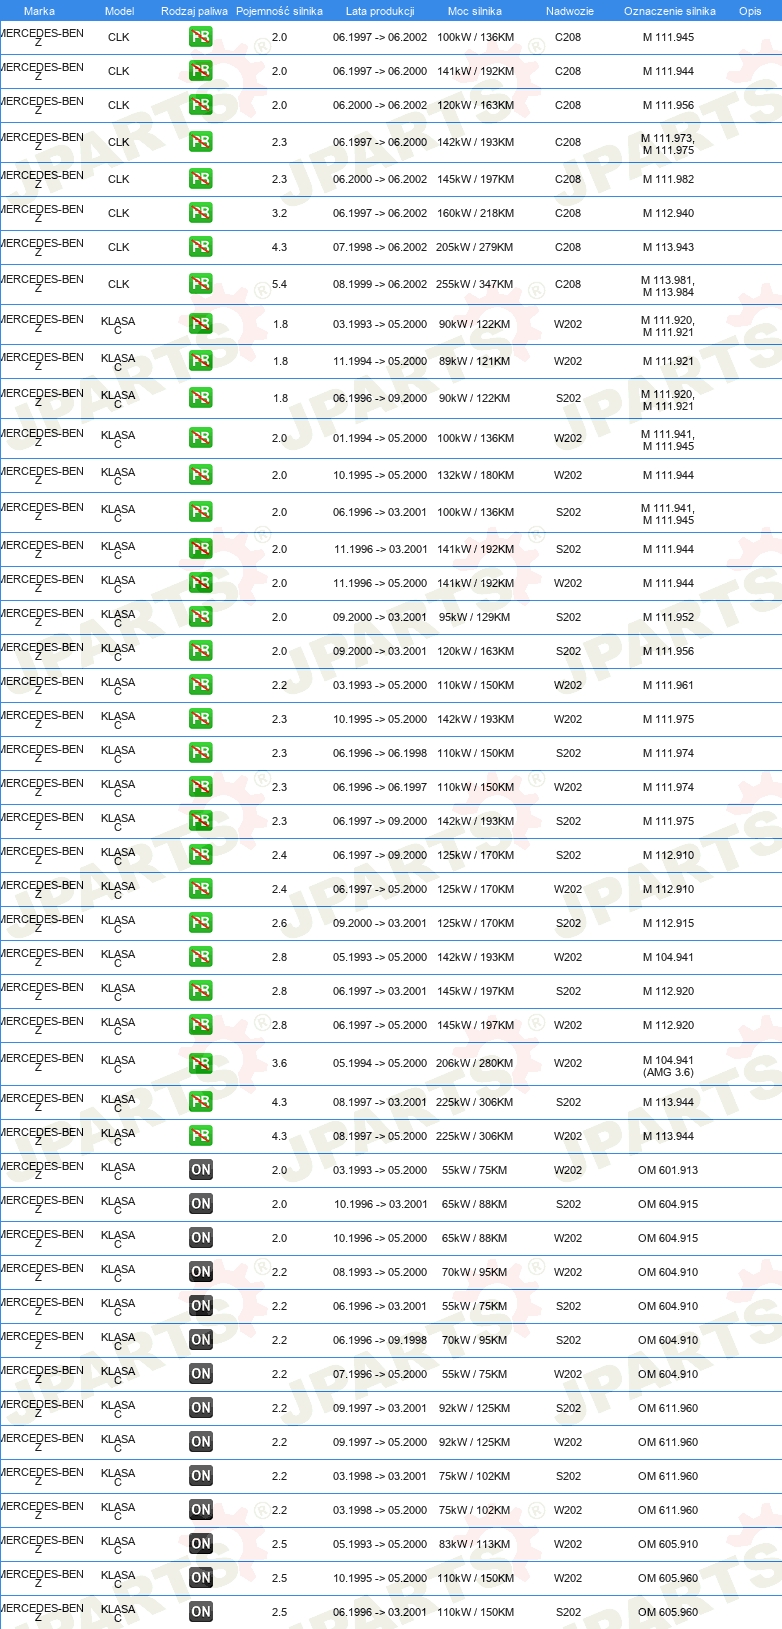Viewport: 782px width, 1629px height.
Task: Click petrol icon in 2.6 M 112.915 row
Action: tap(201, 923)
